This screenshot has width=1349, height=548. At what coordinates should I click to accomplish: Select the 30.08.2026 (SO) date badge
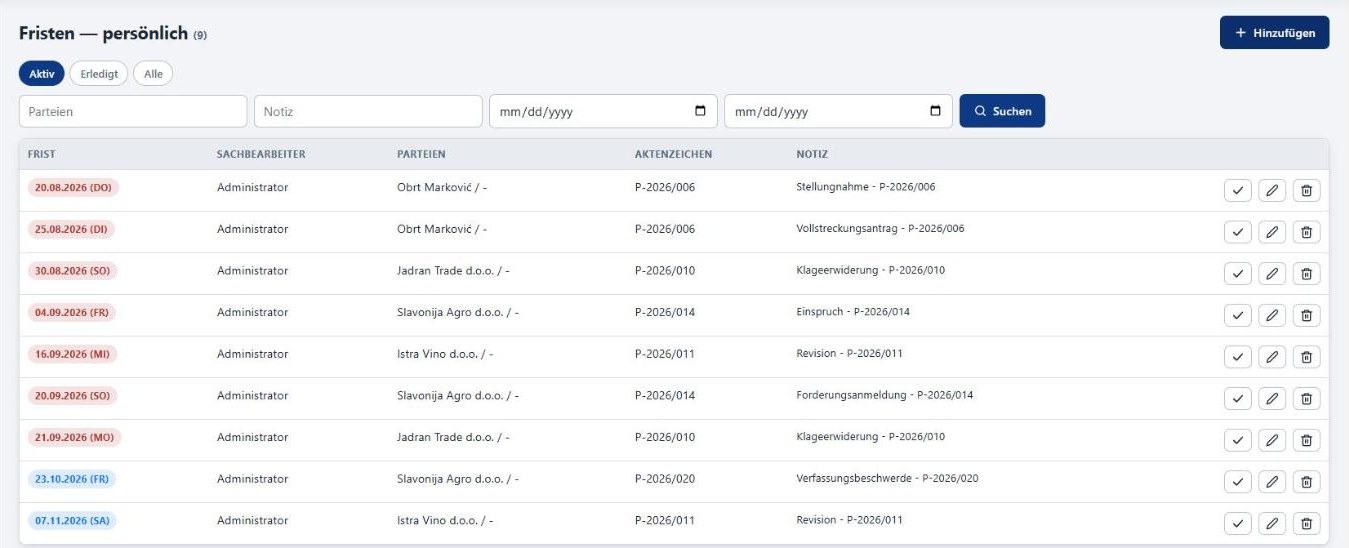pos(73,271)
